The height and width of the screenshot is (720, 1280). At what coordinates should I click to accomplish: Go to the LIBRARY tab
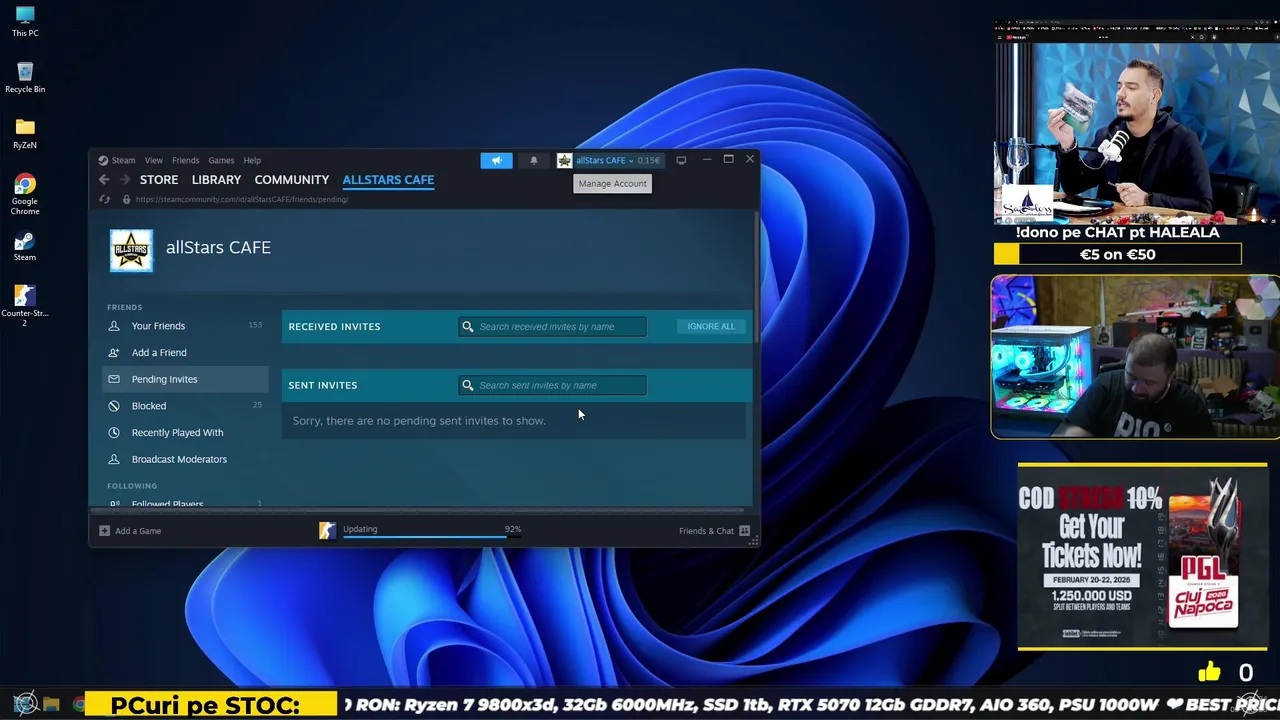(x=216, y=180)
